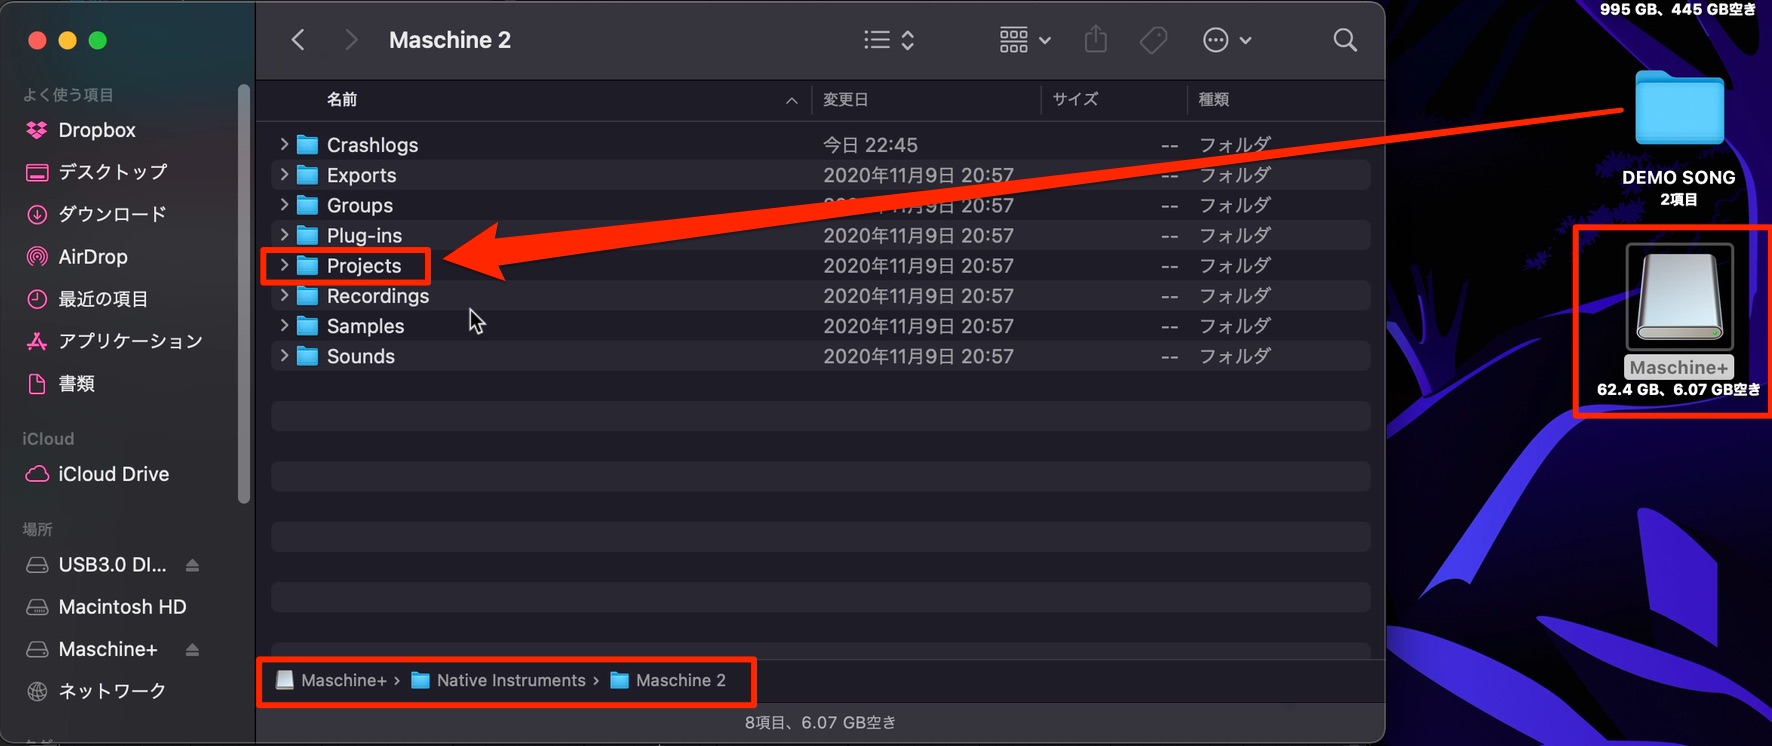Click the Samples folder name
Screen dimensions: 1772x746
coord(366,326)
